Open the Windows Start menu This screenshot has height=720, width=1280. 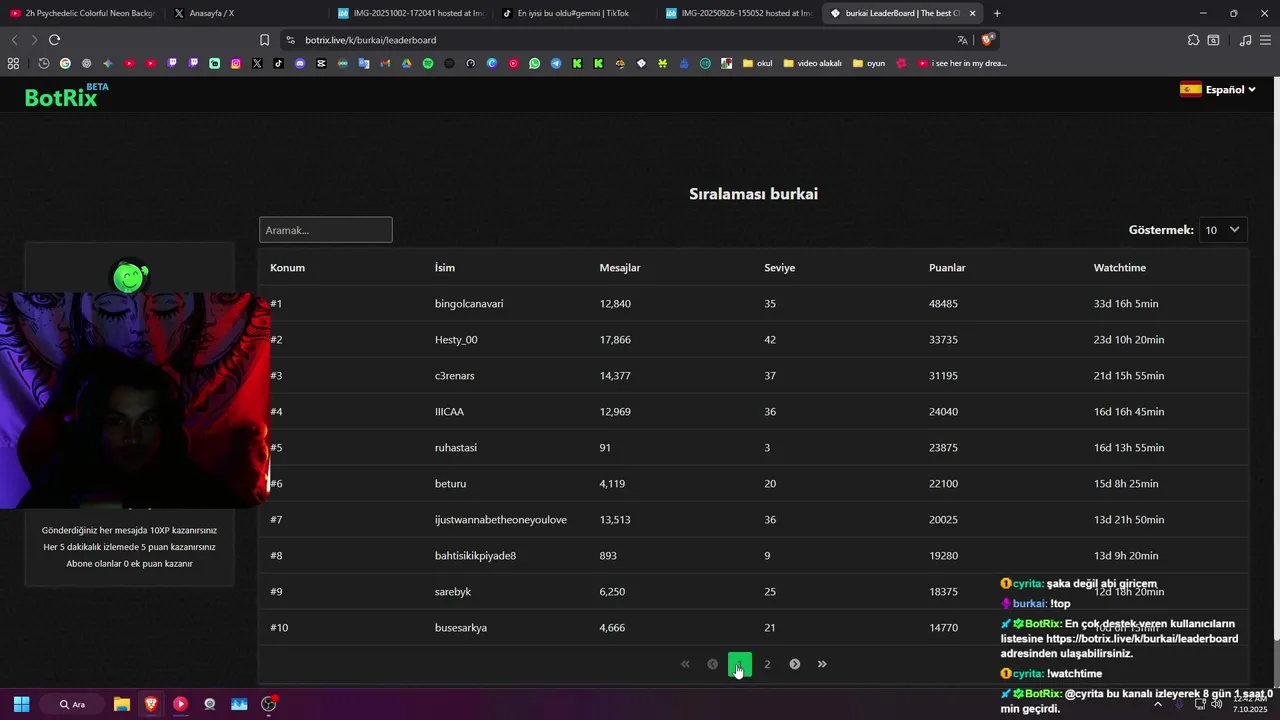pyautogui.click(x=21, y=704)
